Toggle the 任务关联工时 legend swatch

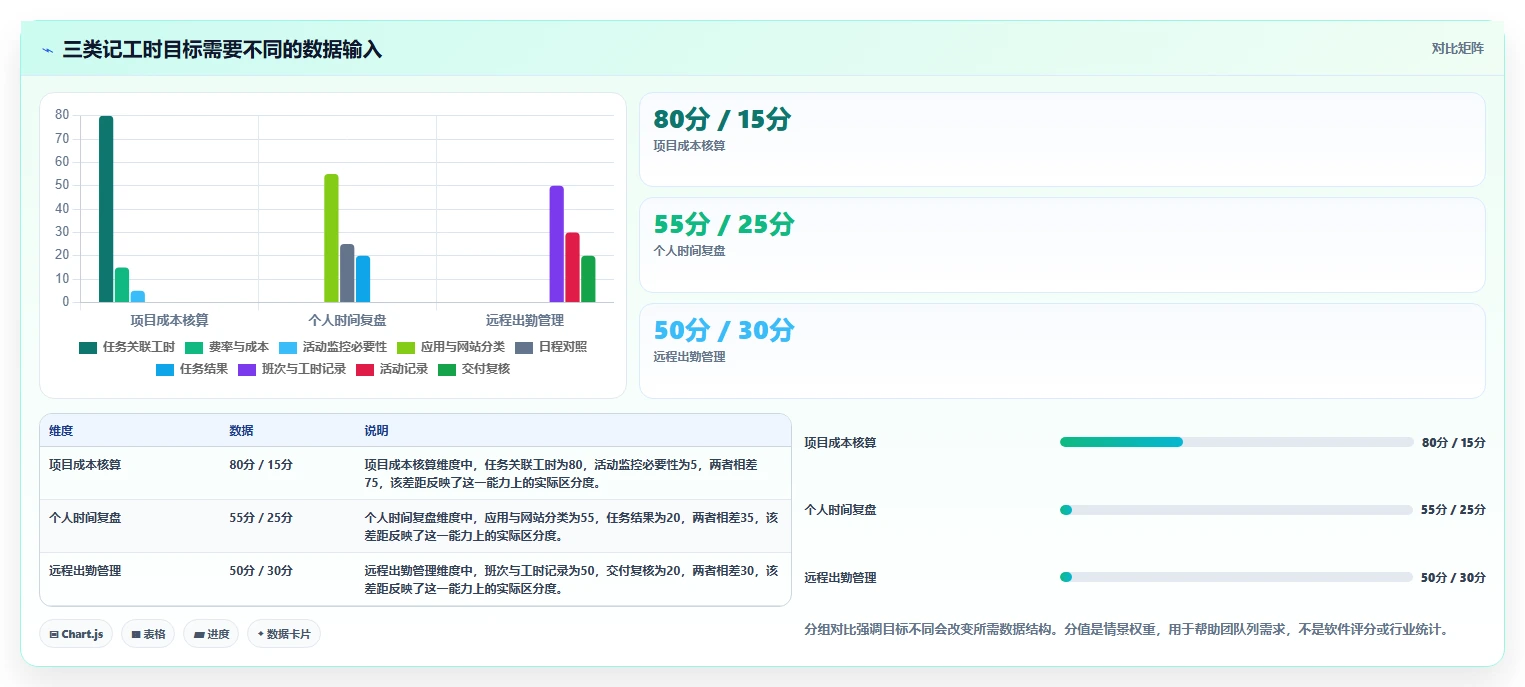[88, 347]
